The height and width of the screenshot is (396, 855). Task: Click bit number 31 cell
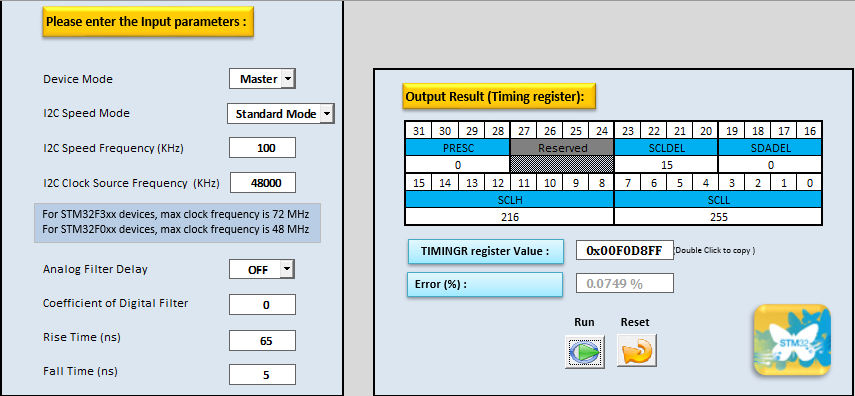[418, 131]
